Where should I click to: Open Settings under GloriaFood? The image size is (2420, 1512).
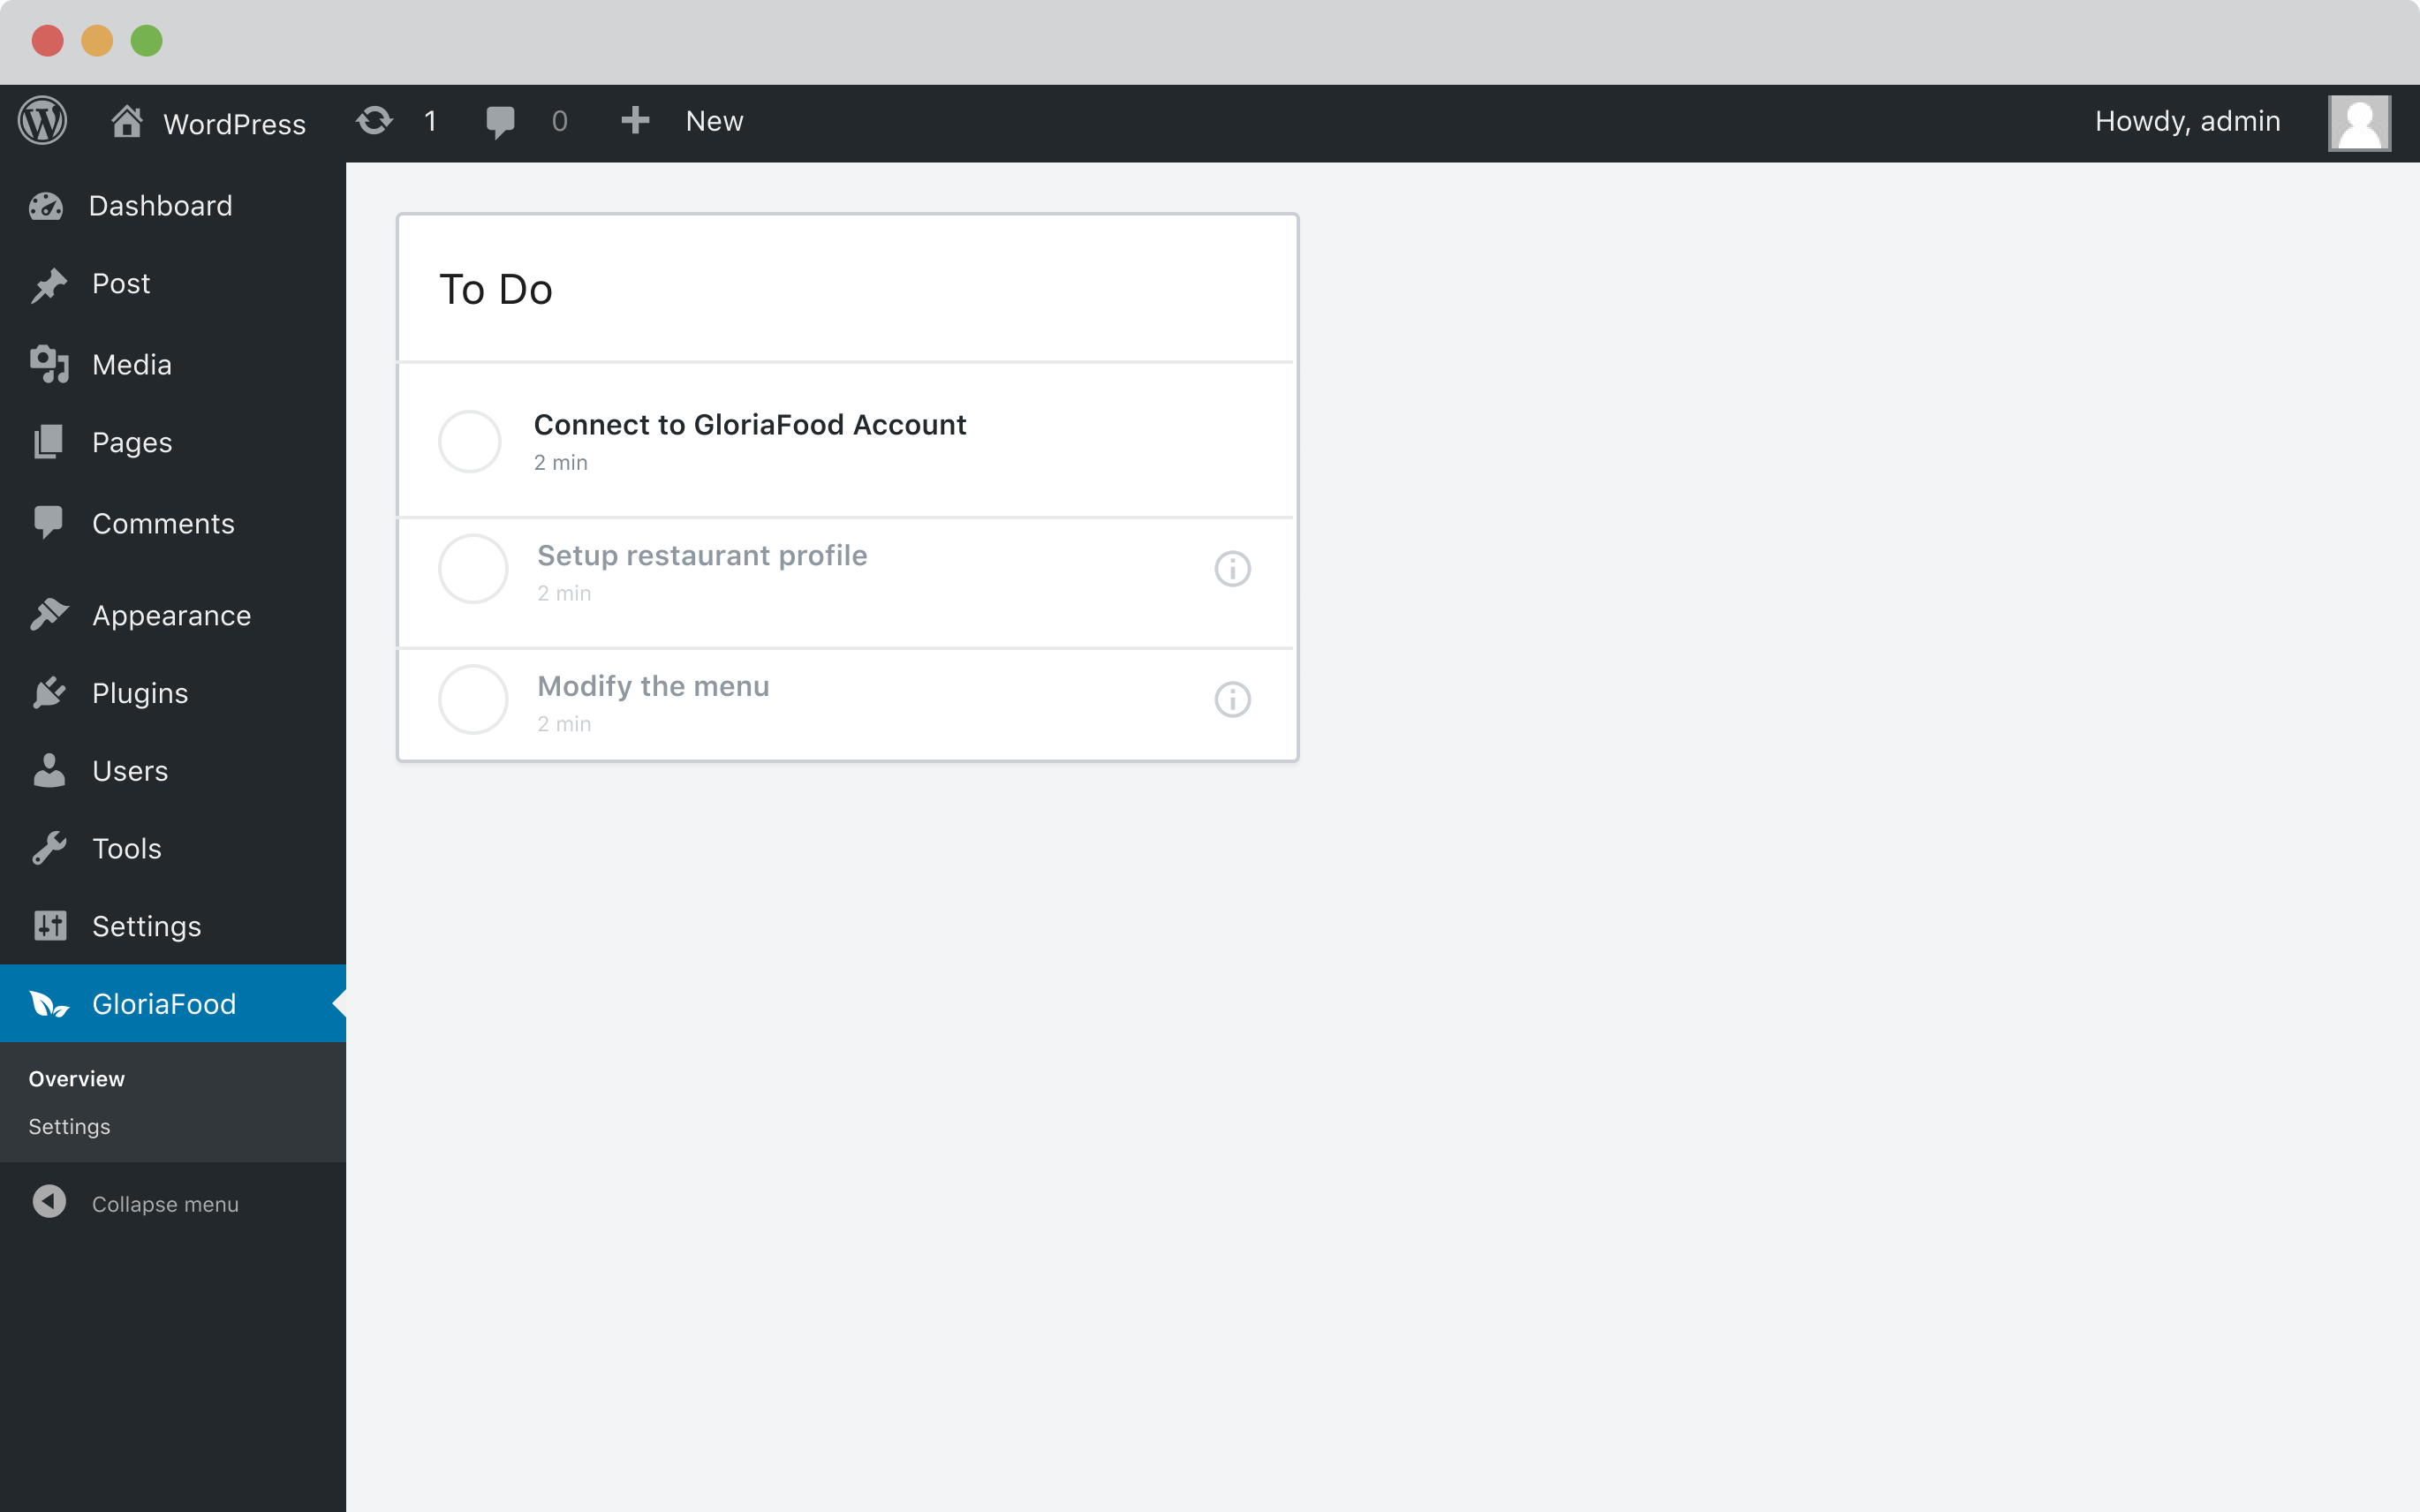coord(69,1126)
